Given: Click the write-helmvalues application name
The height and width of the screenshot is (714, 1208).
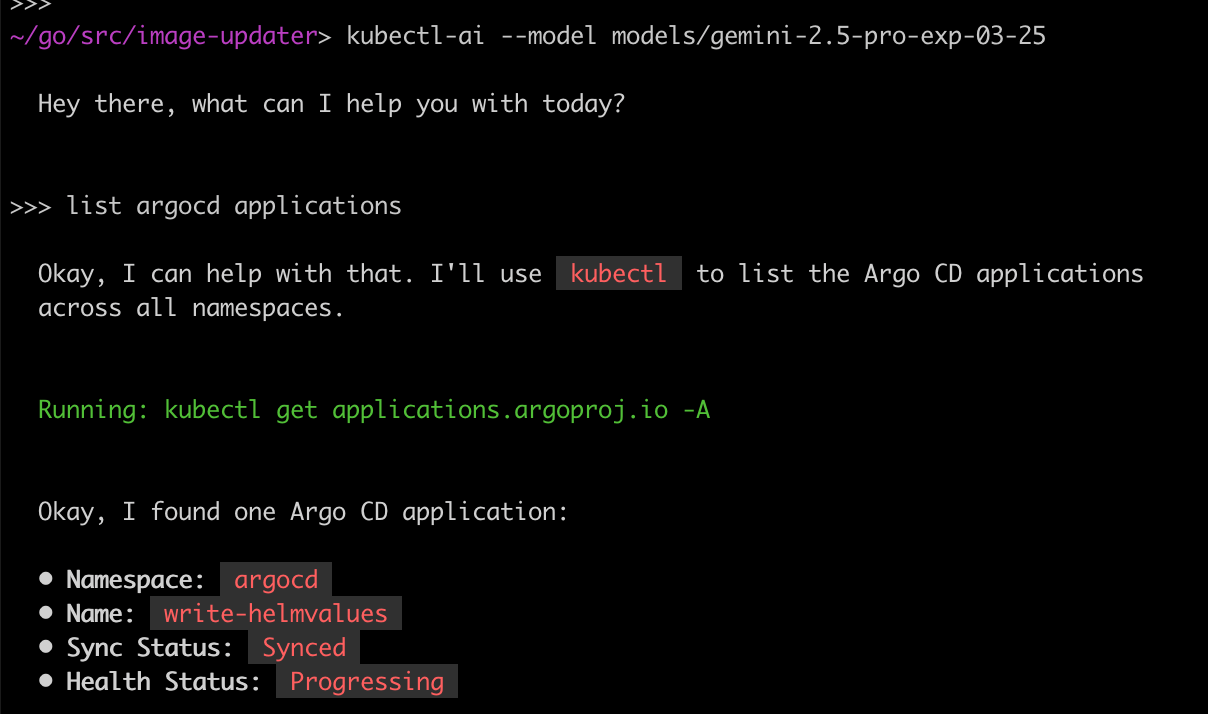Looking at the screenshot, I should (276, 613).
